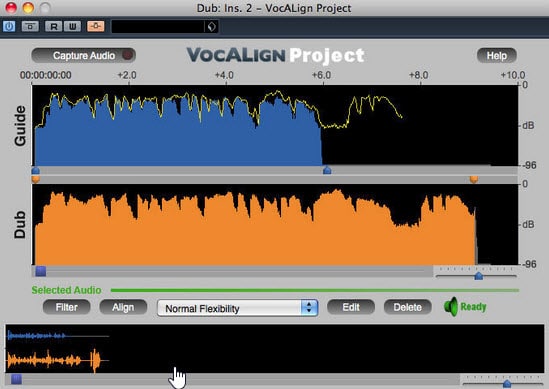Select the orange Dub start marker
The image size is (549, 389).
[35, 180]
